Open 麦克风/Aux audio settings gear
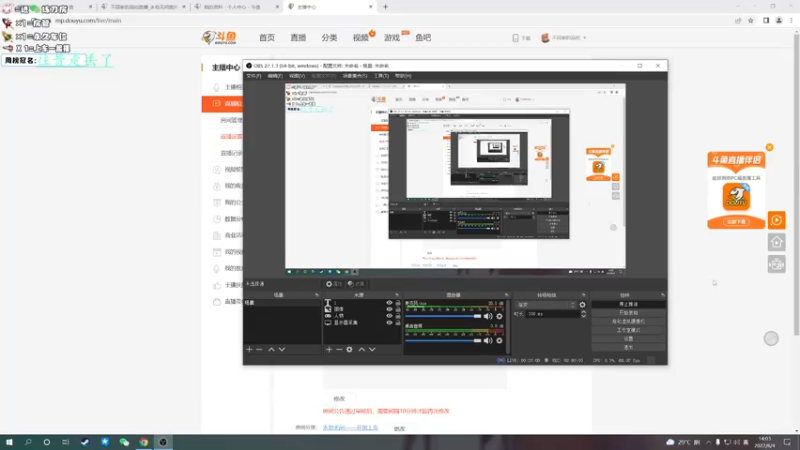Viewport: 800px width, 450px height. (499, 316)
